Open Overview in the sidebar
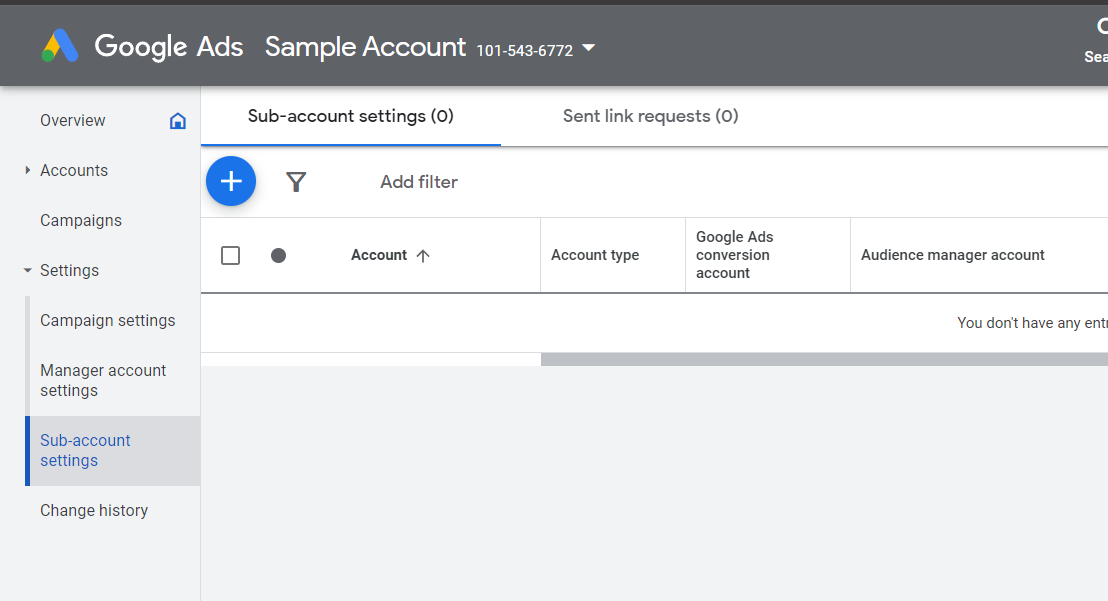Viewport: 1108px width, 601px height. (73, 121)
